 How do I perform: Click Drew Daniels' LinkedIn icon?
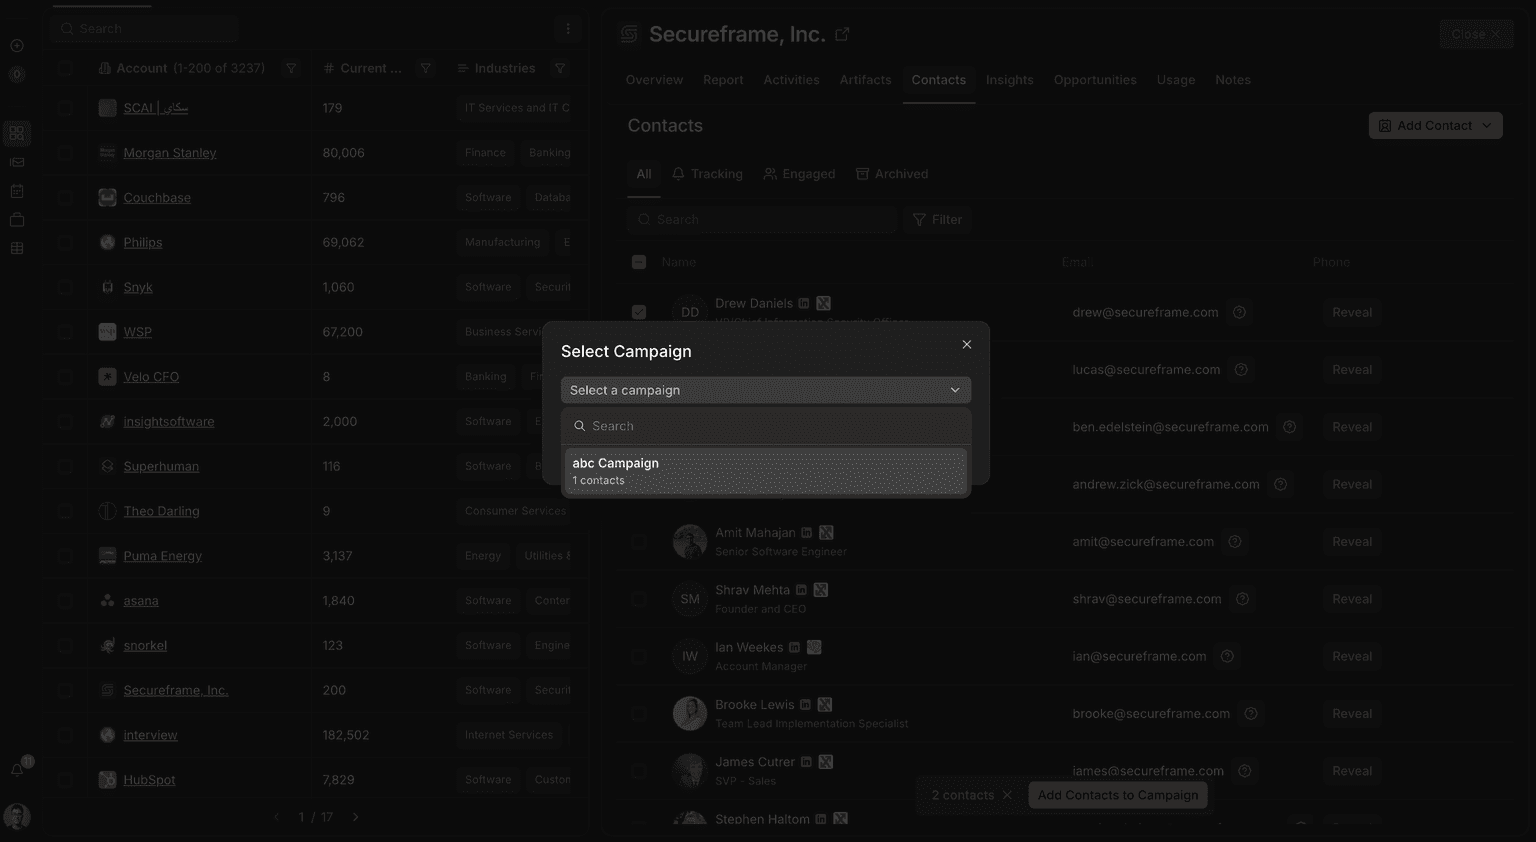click(x=804, y=303)
